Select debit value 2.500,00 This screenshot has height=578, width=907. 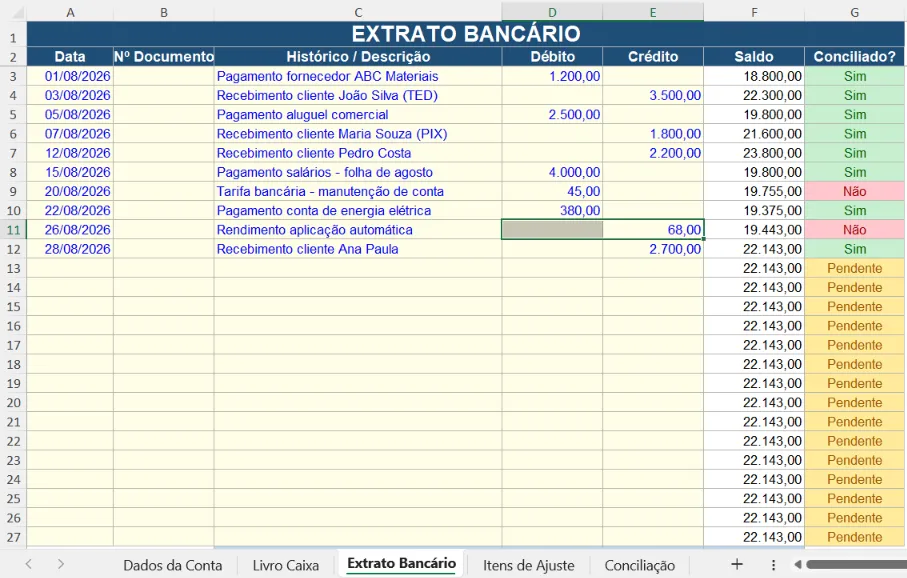click(x=552, y=115)
